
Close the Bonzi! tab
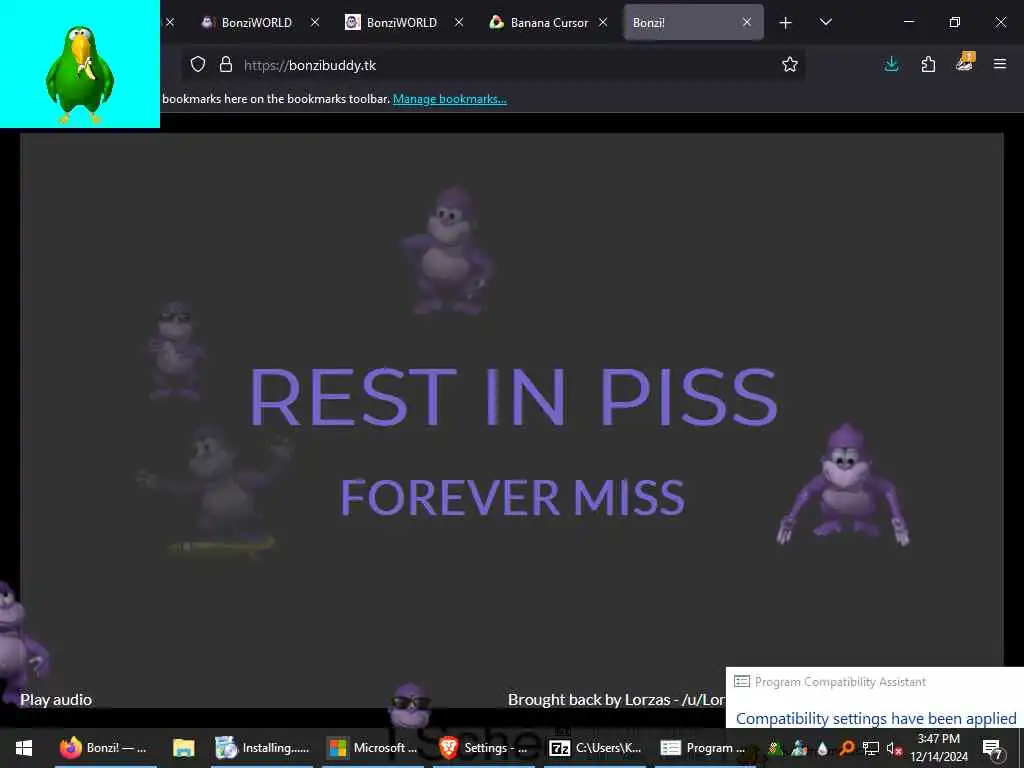click(x=746, y=22)
